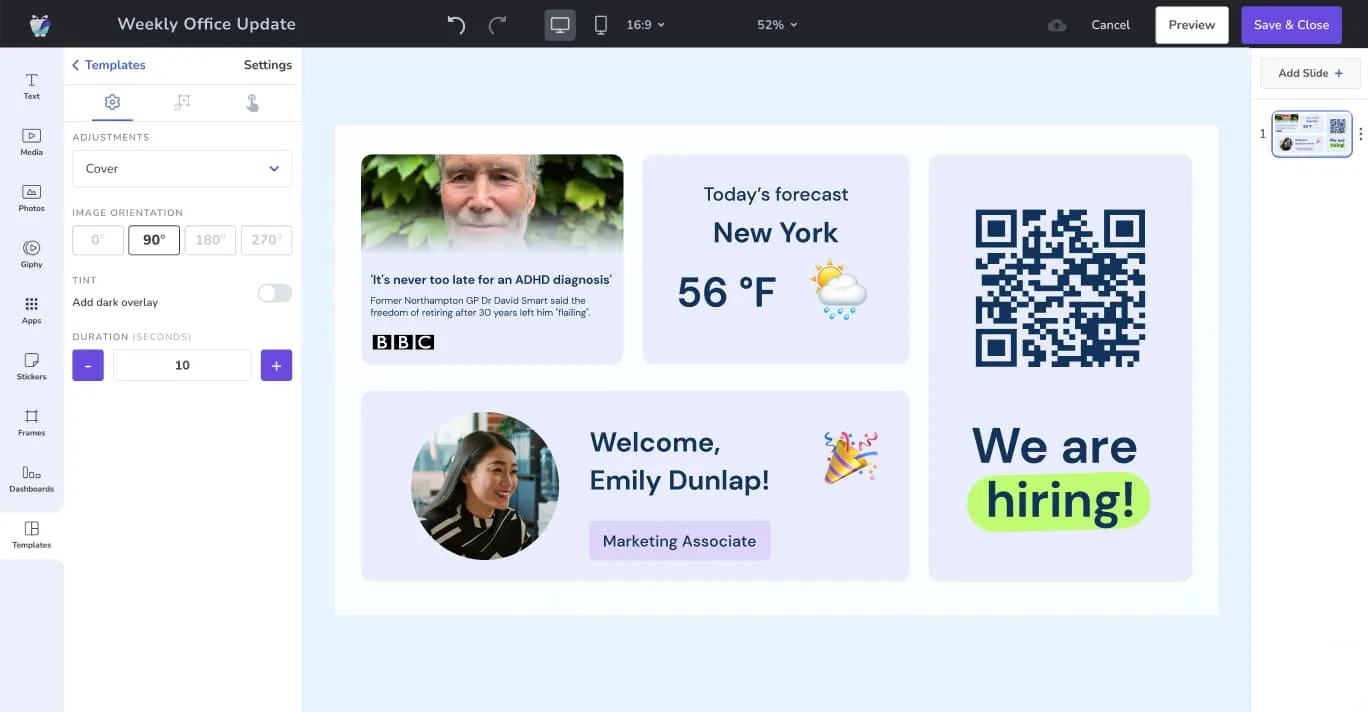Select the 0° image orientation option
This screenshot has width=1368, height=712.
(x=98, y=240)
